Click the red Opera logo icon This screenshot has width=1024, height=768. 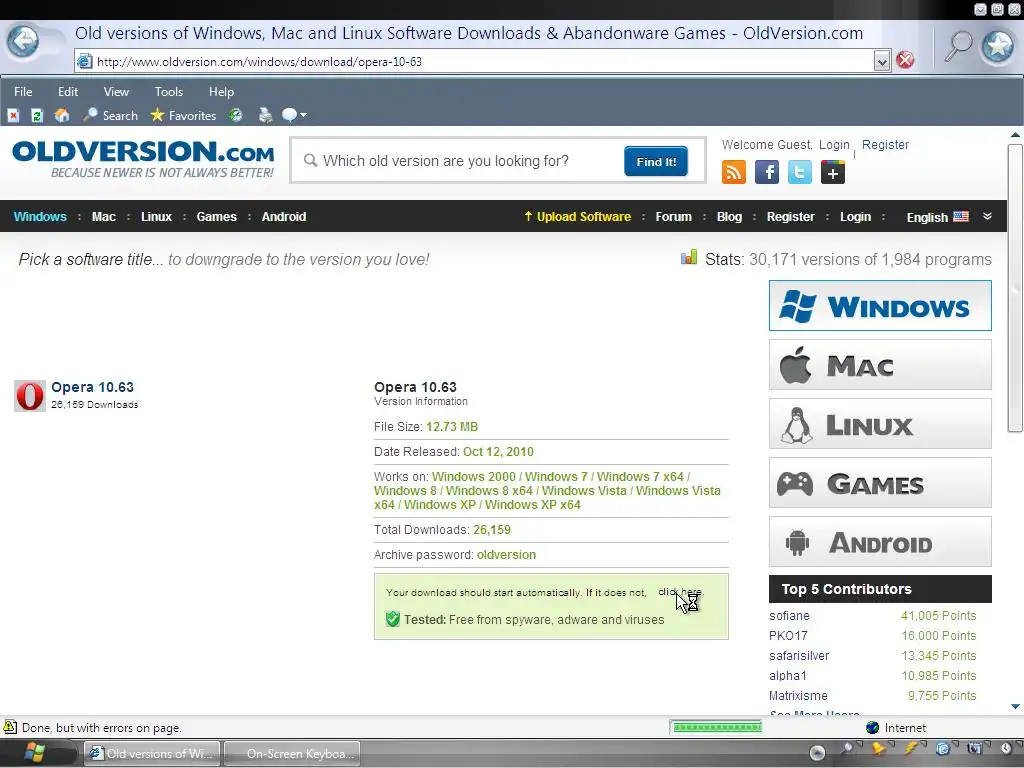pyautogui.click(x=30, y=396)
